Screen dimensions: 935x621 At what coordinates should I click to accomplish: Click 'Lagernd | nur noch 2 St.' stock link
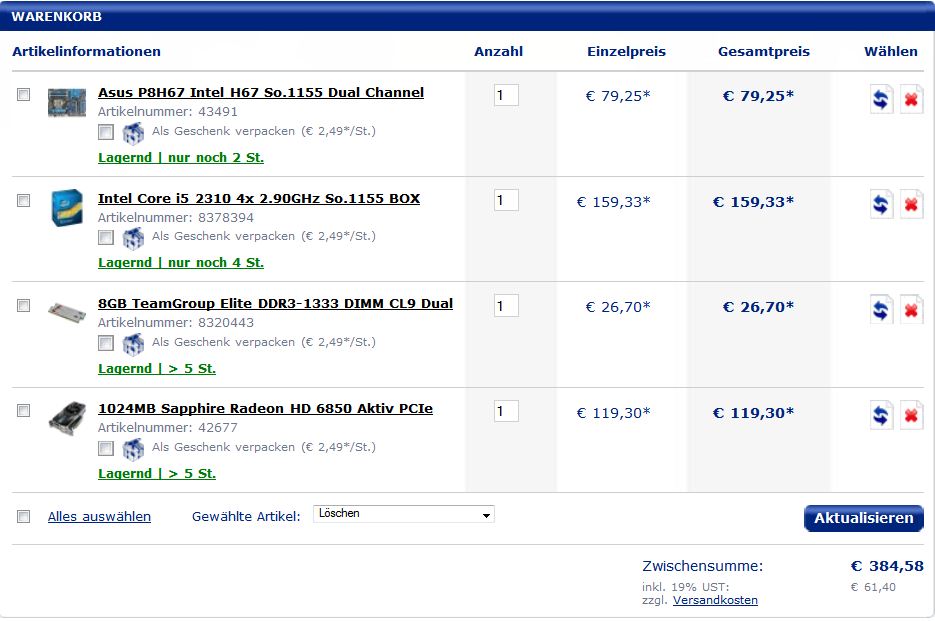pos(181,157)
